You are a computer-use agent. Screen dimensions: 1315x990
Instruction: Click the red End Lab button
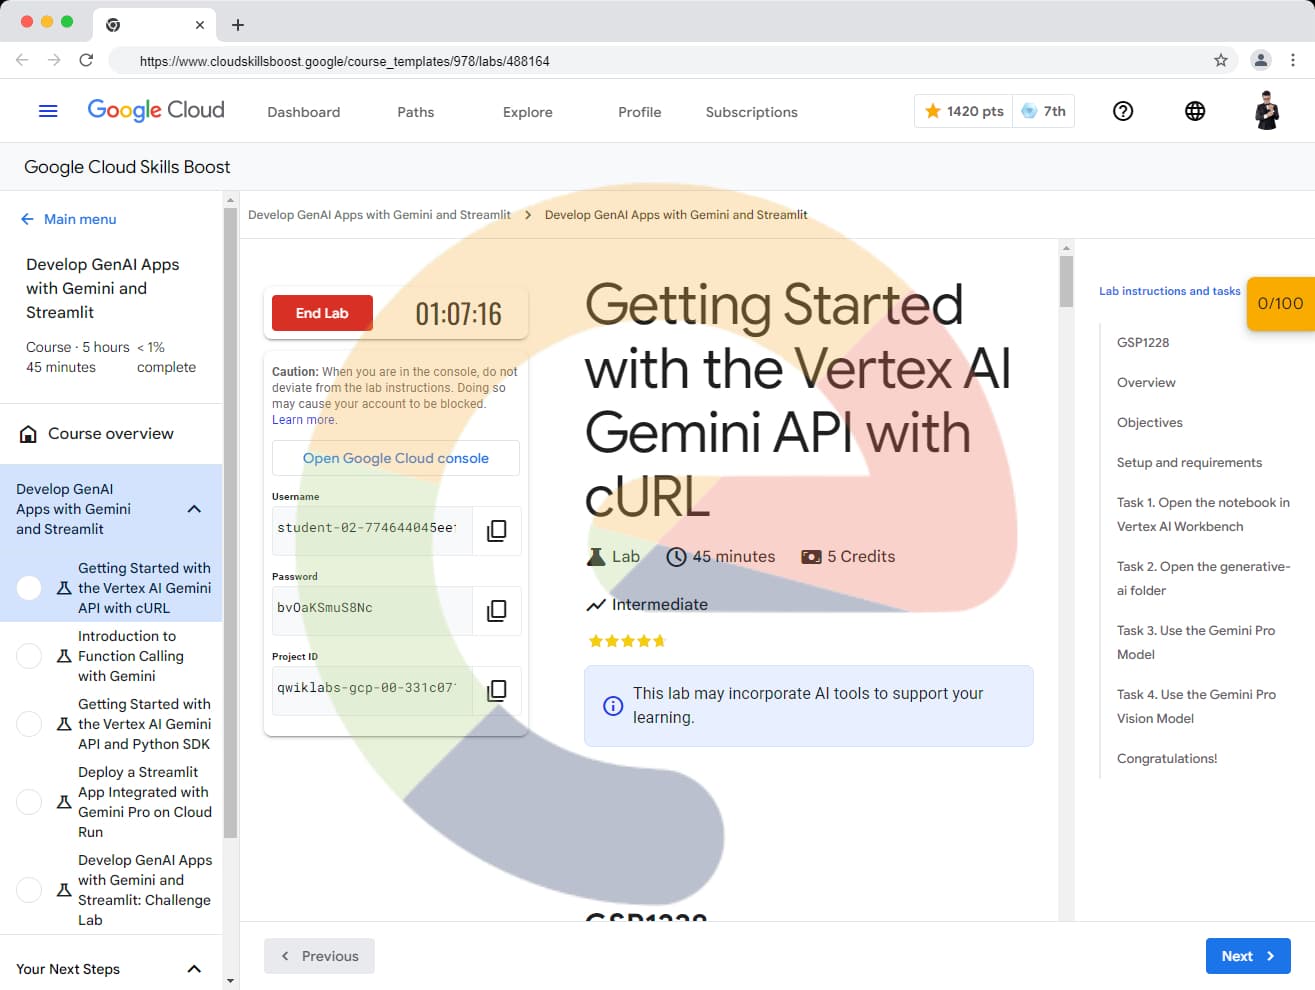pyautogui.click(x=322, y=313)
